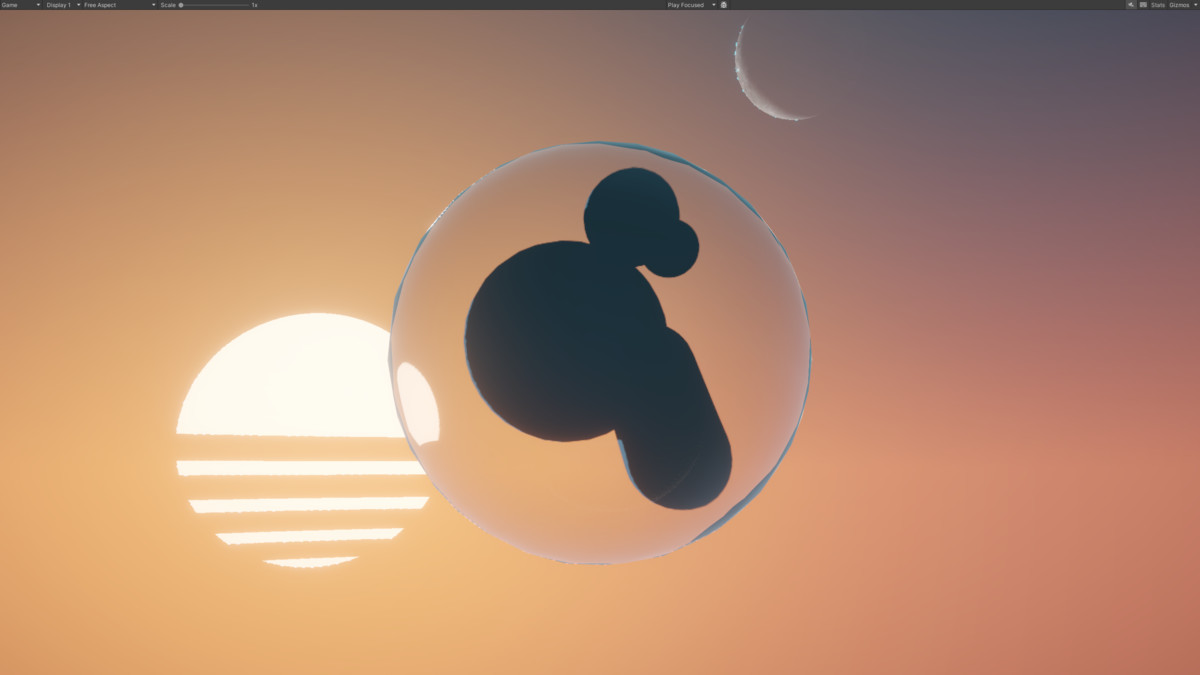Toggle the VSync icon next to Stats

point(1143,5)
